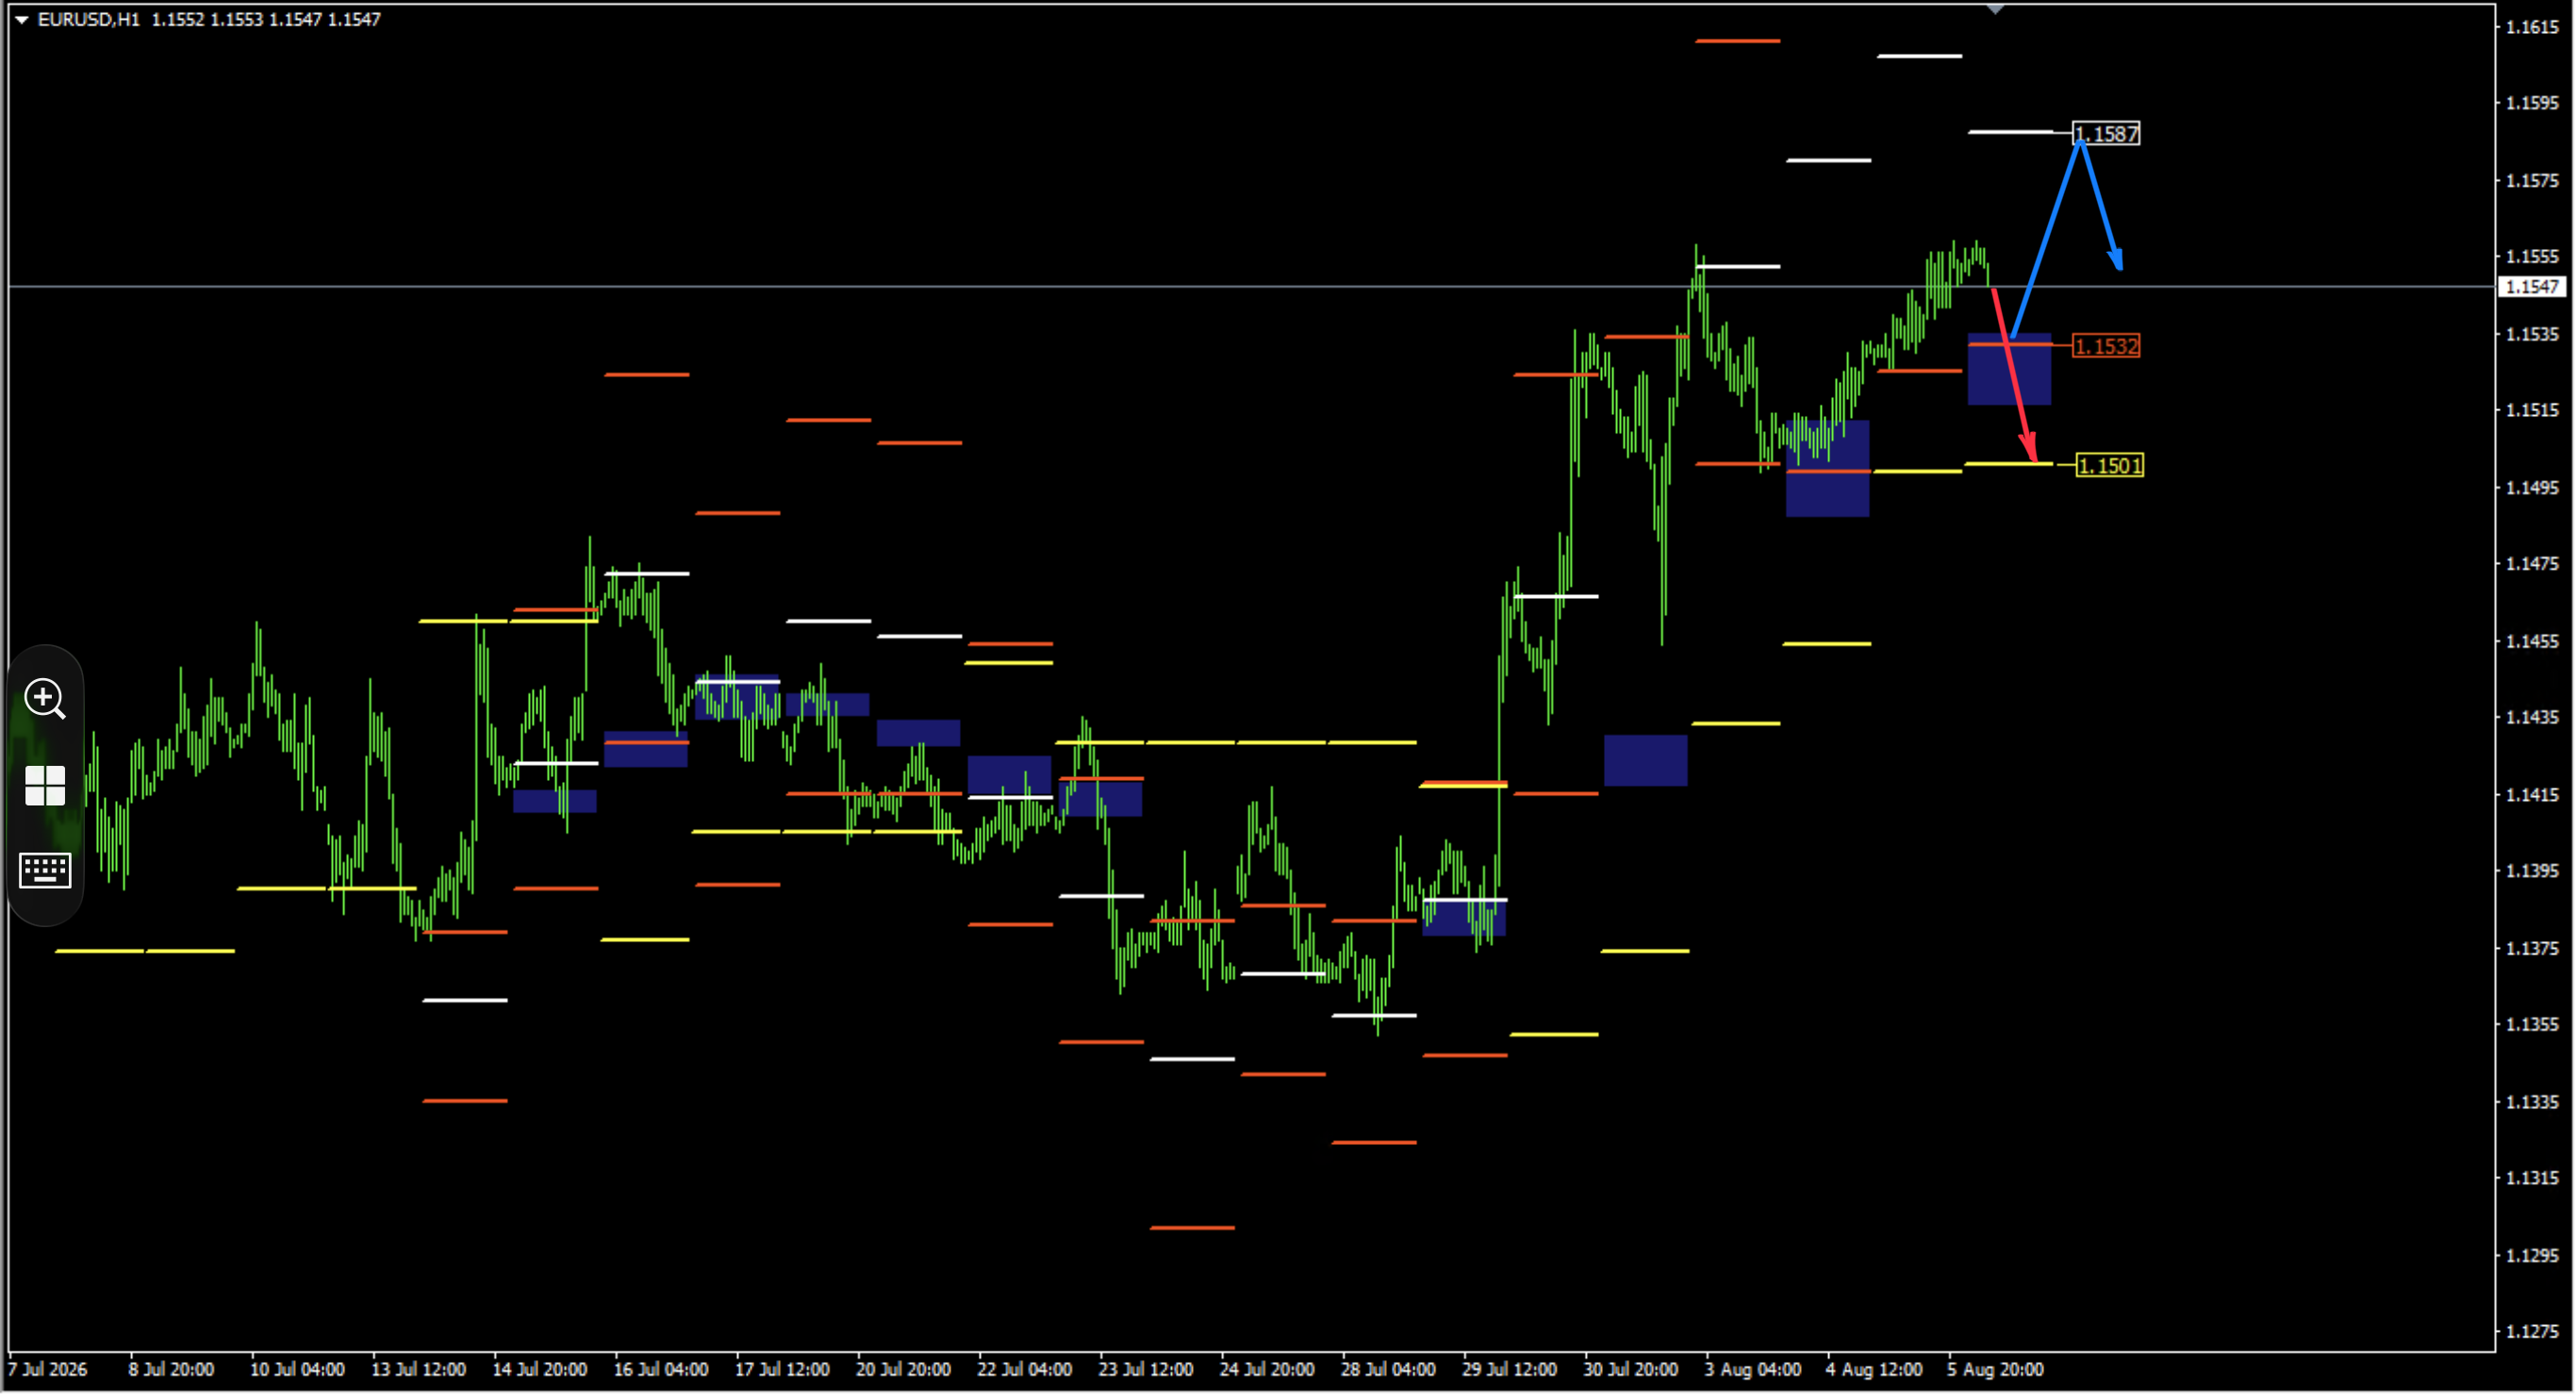Click the 5 Aug 20:00 time label
The image size is (2576, 1394).
point(1994,1369)
